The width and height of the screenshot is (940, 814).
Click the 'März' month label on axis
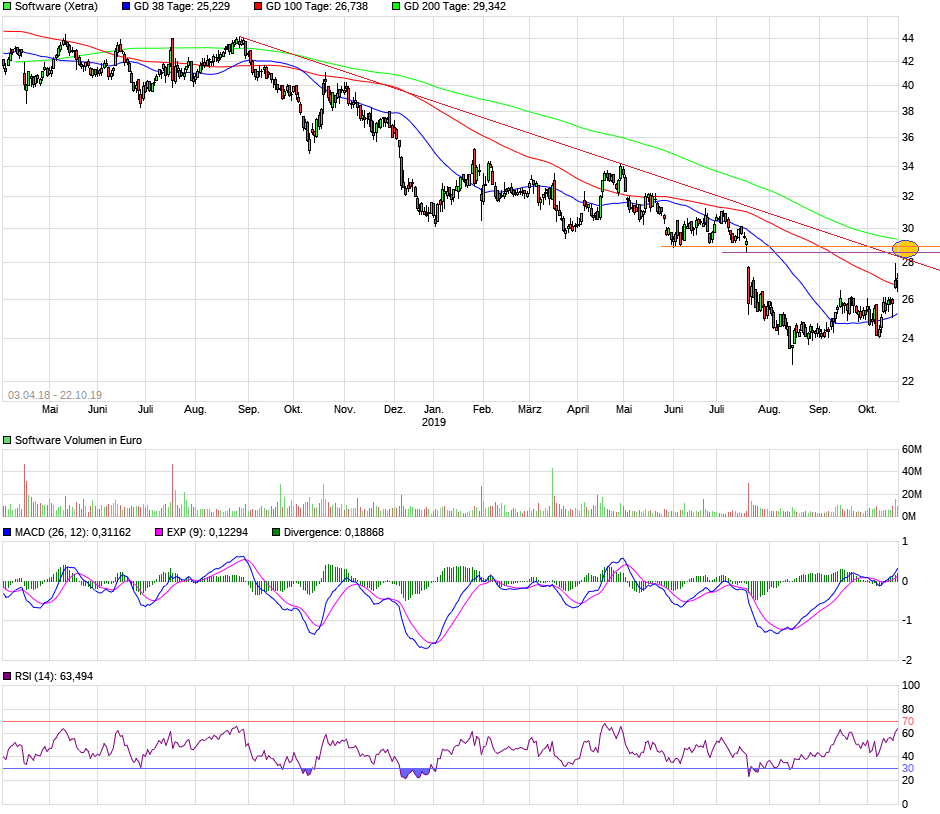[x=529, y=409]
